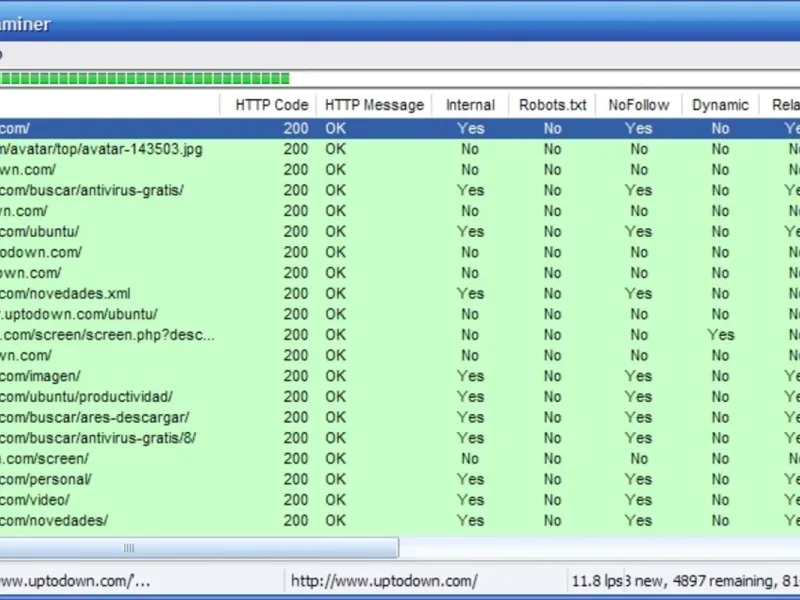Image resolution: width=800 pixels, height=600 pixels.
Task: Click OK message in odown.com/ row
Action: (x=336, y=252)
